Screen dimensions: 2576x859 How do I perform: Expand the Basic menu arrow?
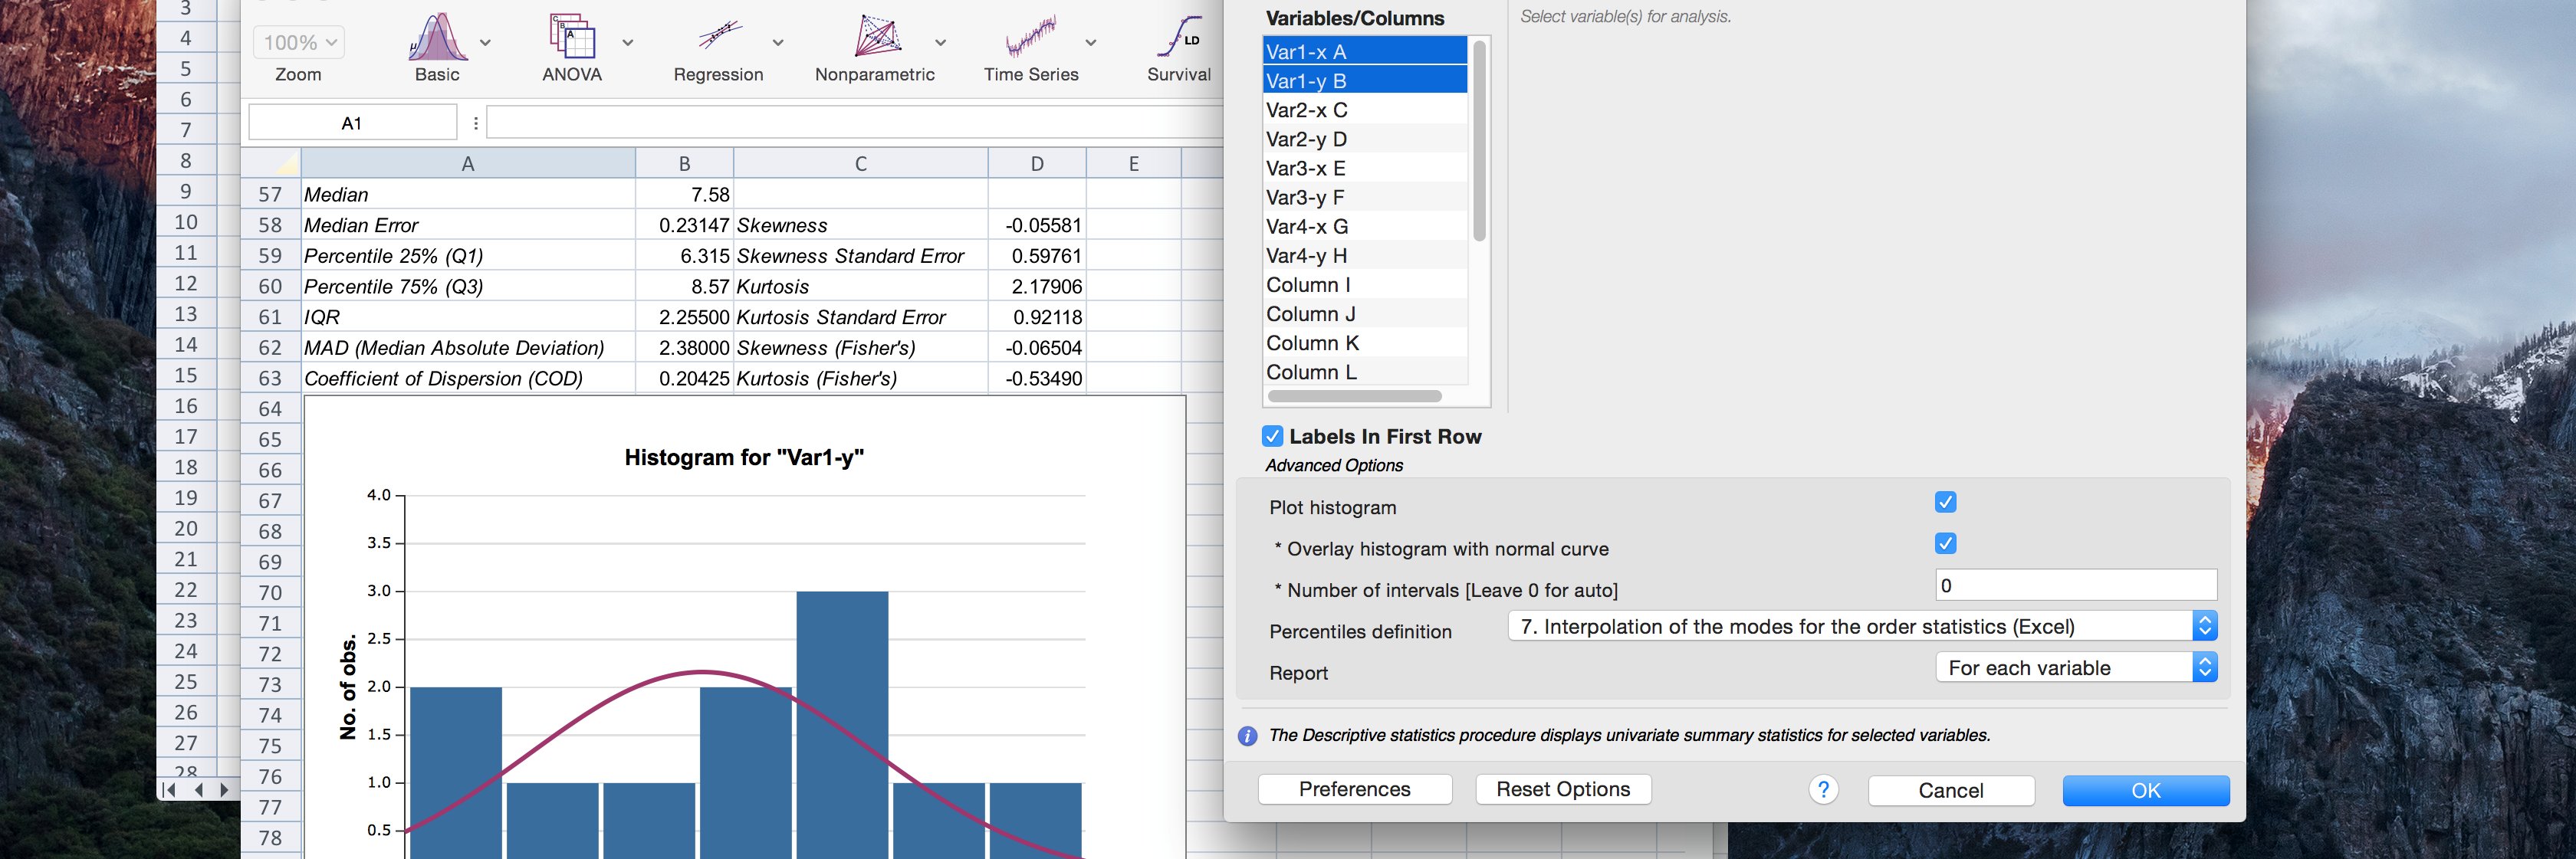[485, 43]
